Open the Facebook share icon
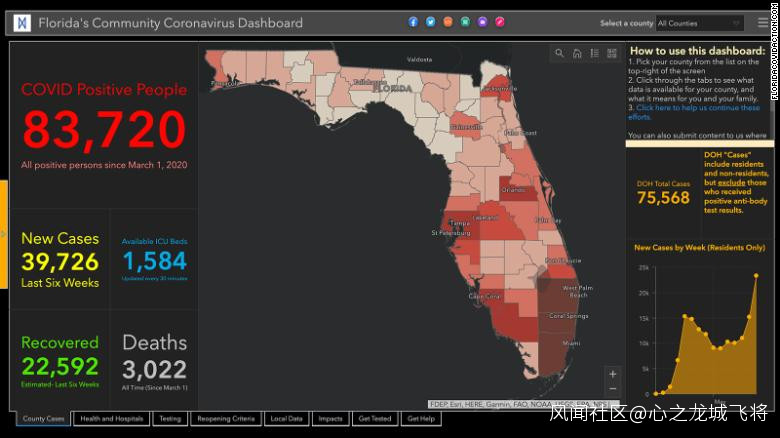Viewport: 780px width, 438px height. coord(413,22)
